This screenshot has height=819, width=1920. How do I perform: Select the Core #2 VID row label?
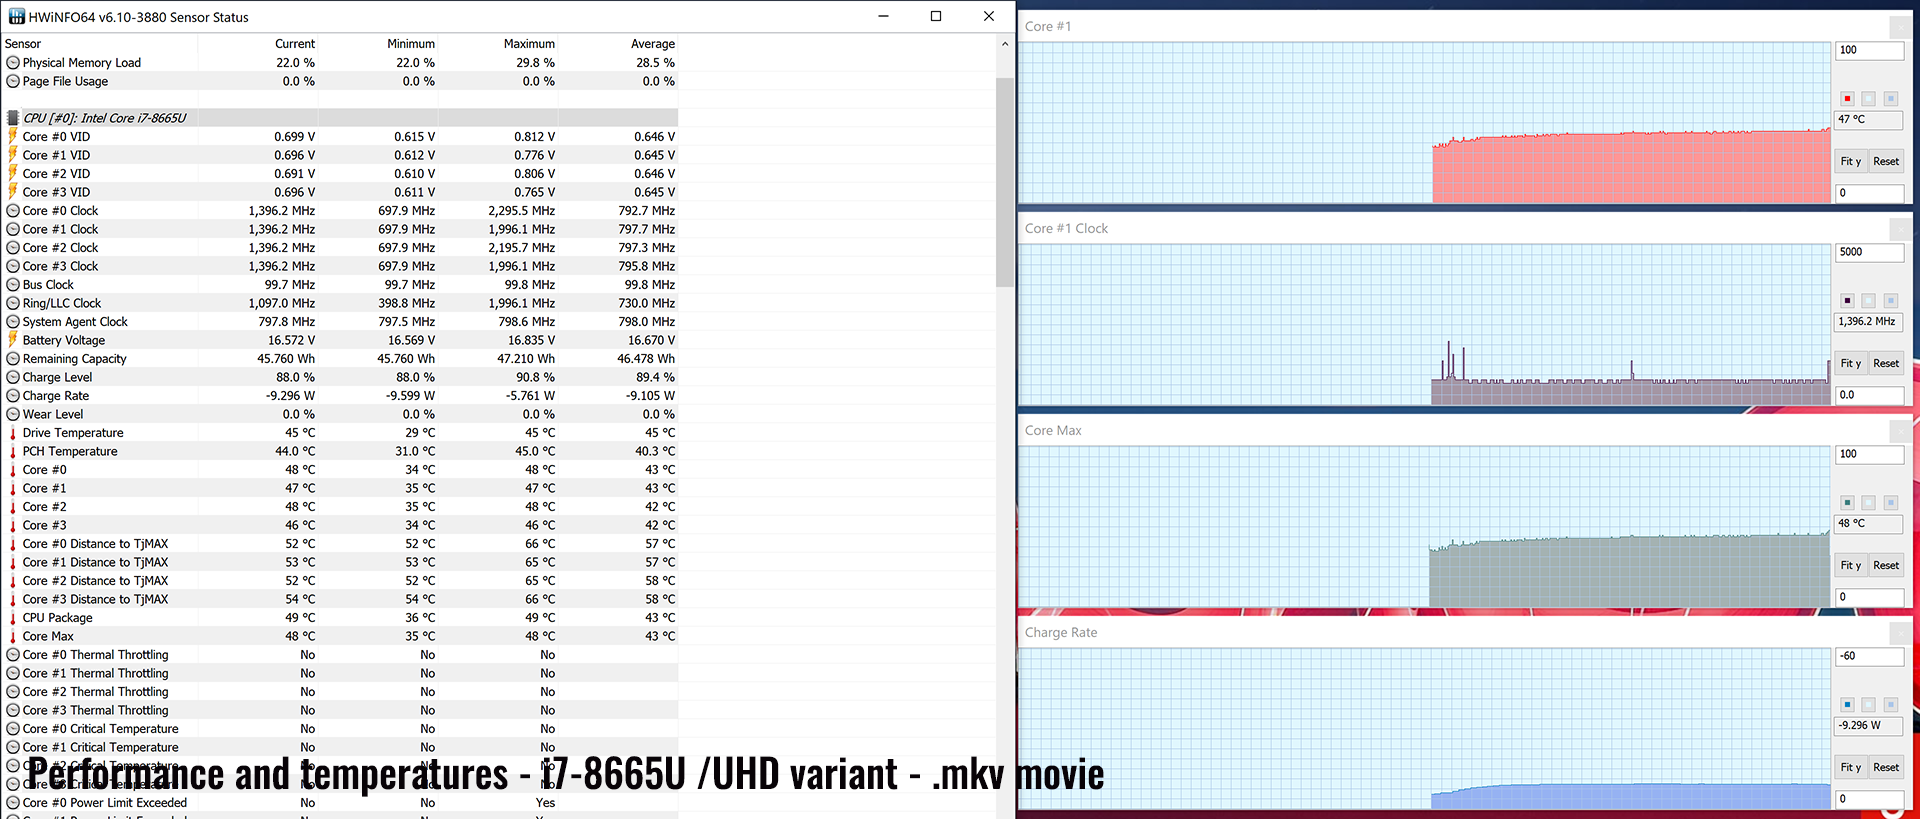coord(56,174)
